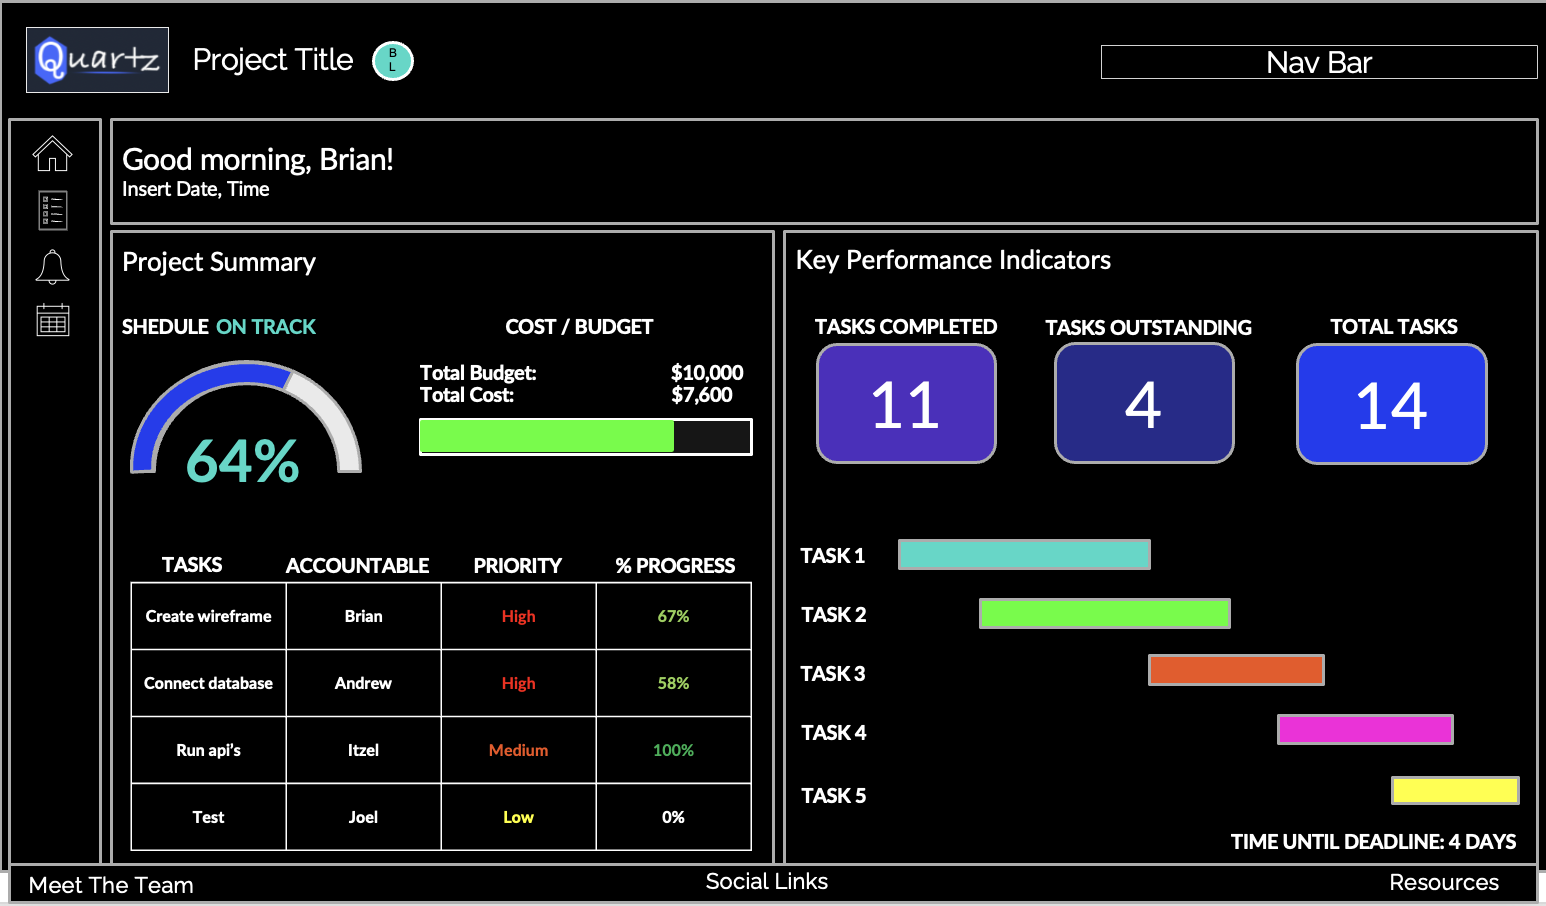Screen dimensions: 1546x906
Task: Open Meet The Team footer link
Action: (111, 885)
